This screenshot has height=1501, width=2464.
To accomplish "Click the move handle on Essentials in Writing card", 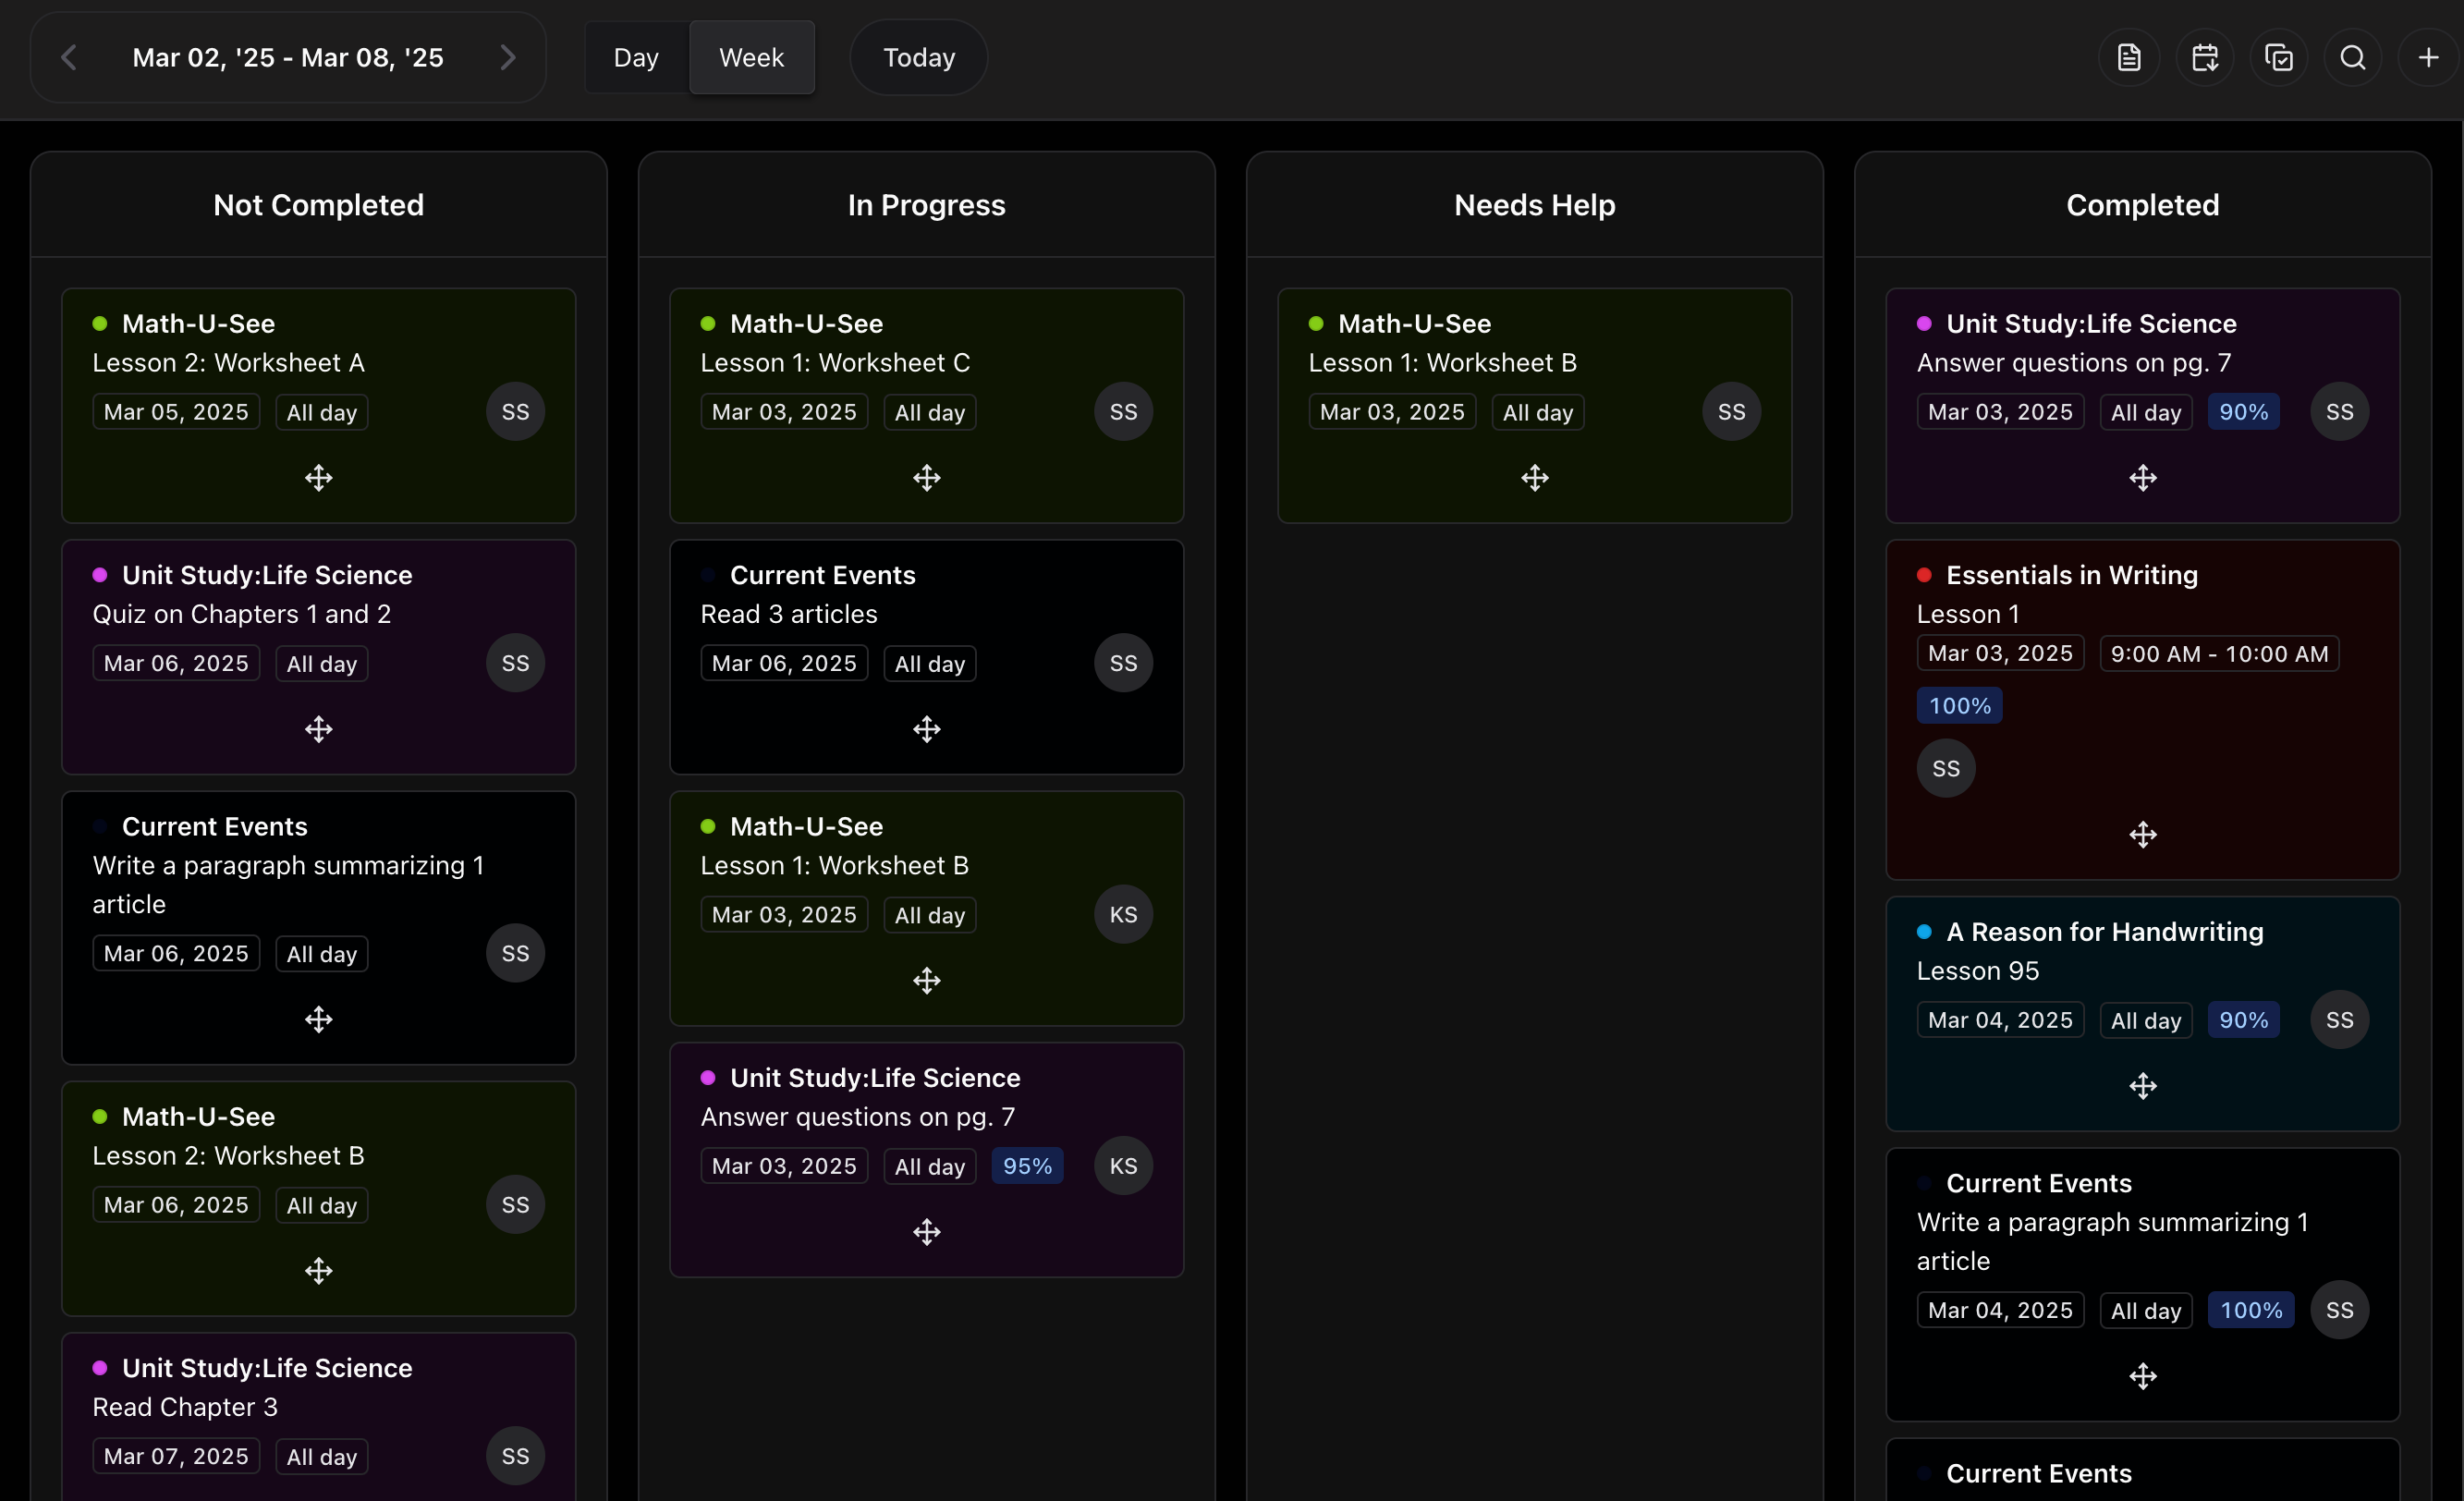I will click(x=2142, y=834).
